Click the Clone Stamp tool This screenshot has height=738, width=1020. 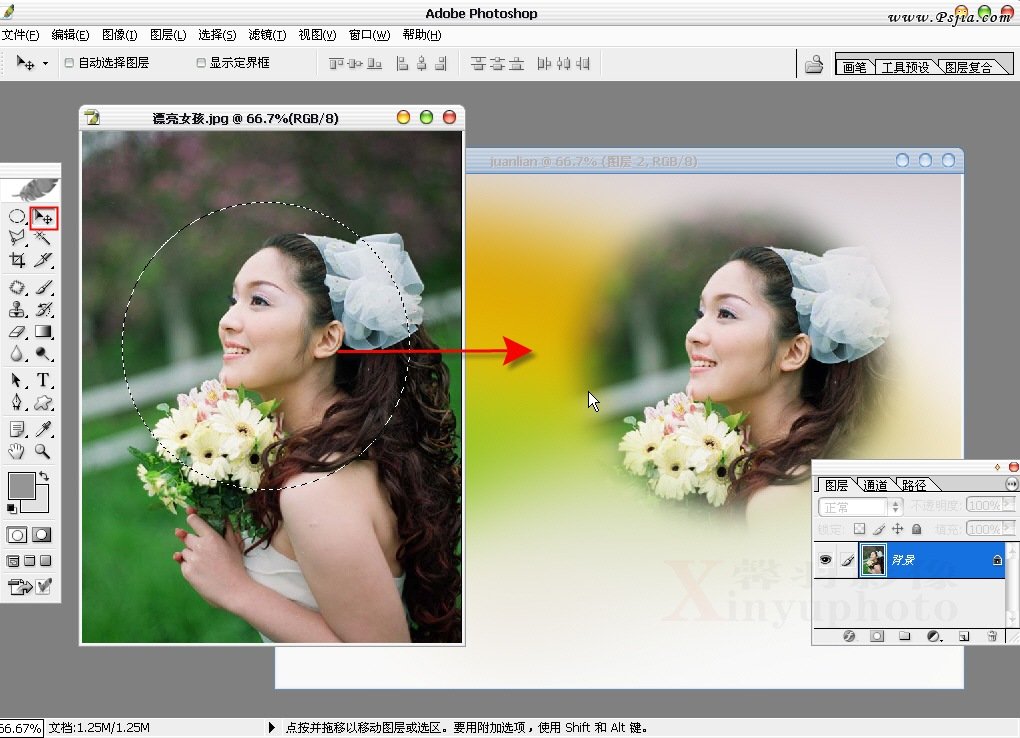coord(17,309)
